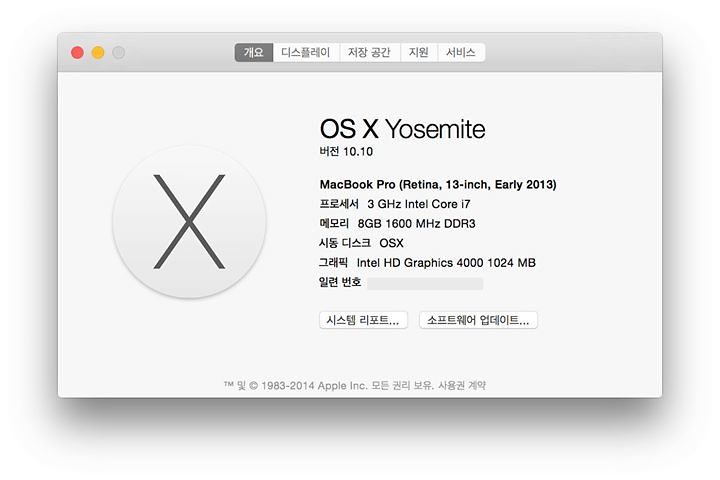Click the 시스템 리포트... button

pyautogui.click(x=363, y=320)
